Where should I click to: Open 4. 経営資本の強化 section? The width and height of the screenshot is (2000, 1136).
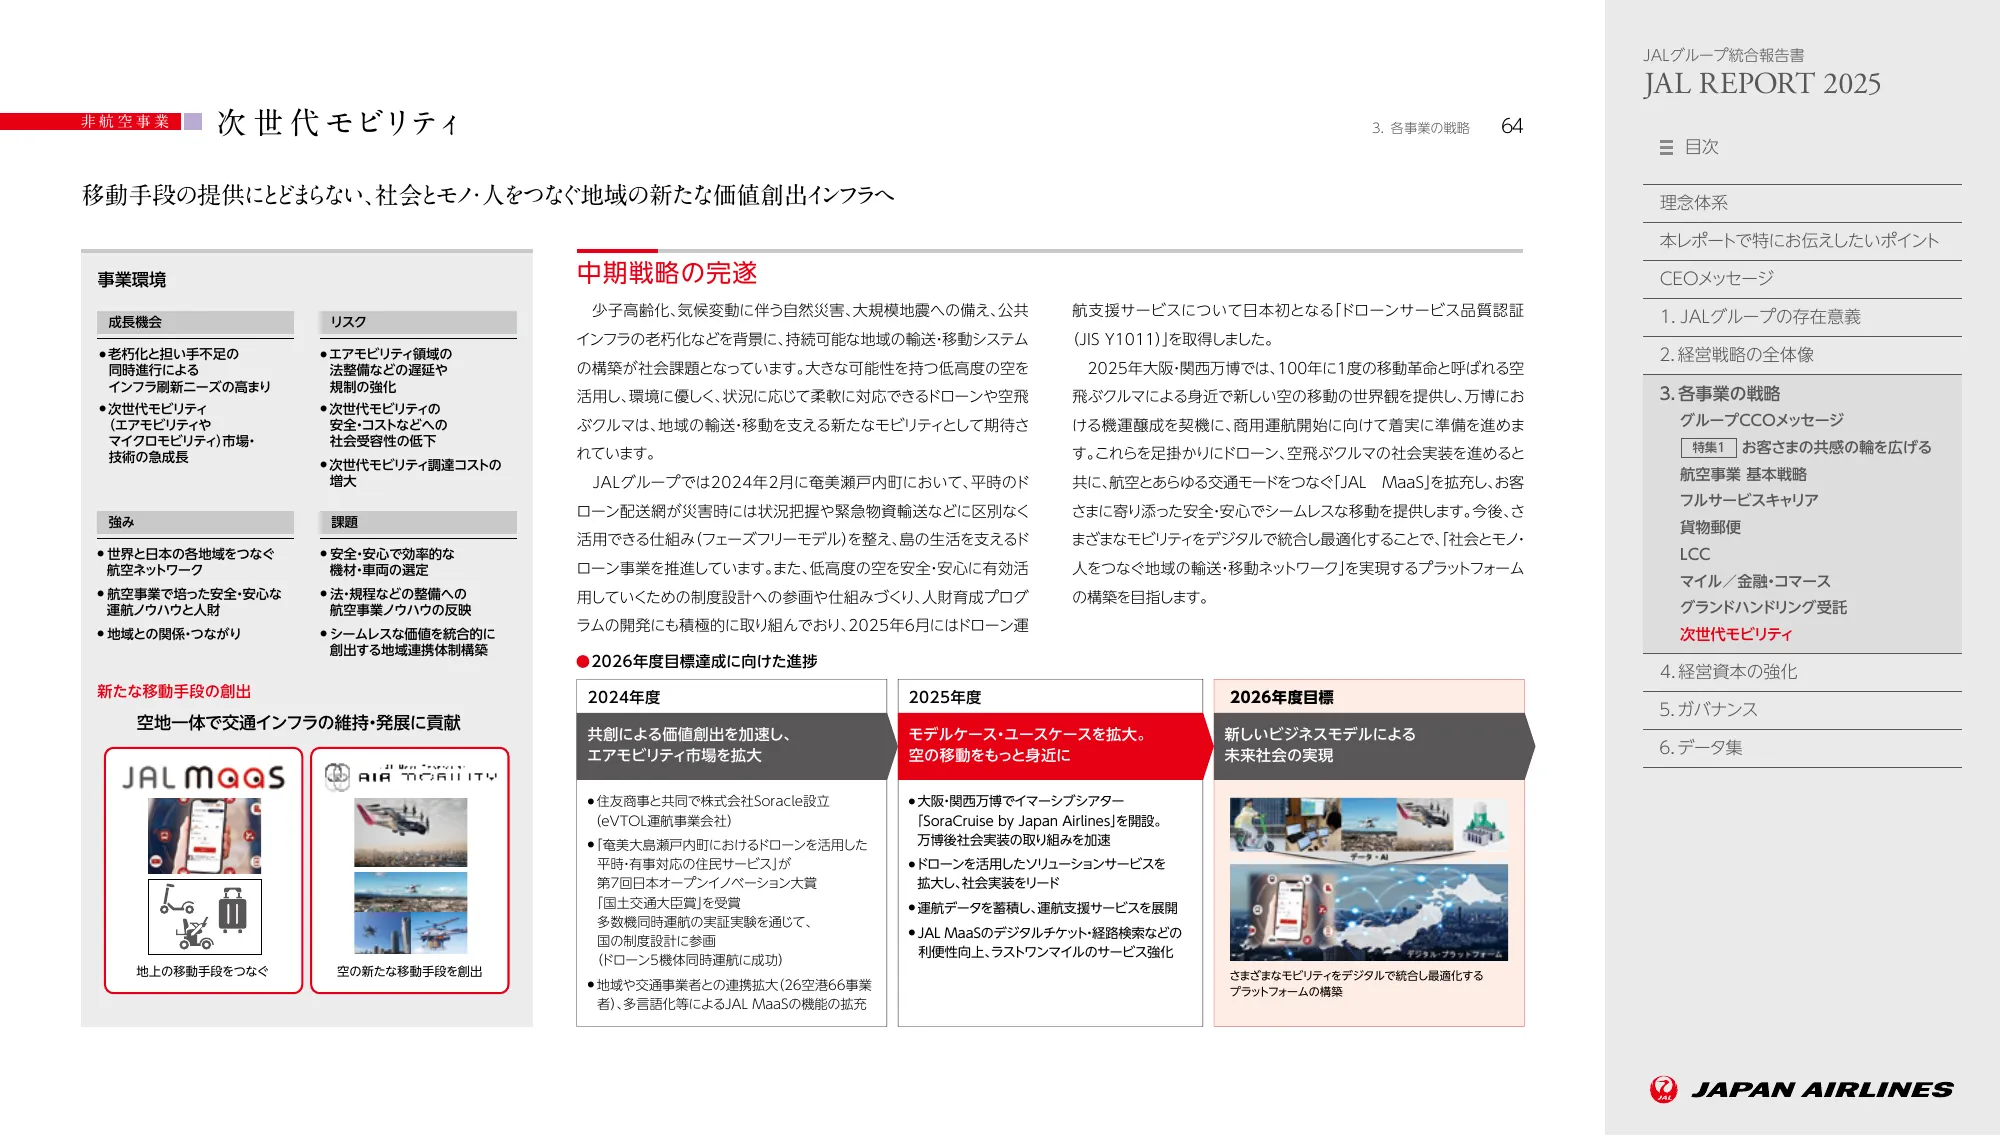(1802, 672)
